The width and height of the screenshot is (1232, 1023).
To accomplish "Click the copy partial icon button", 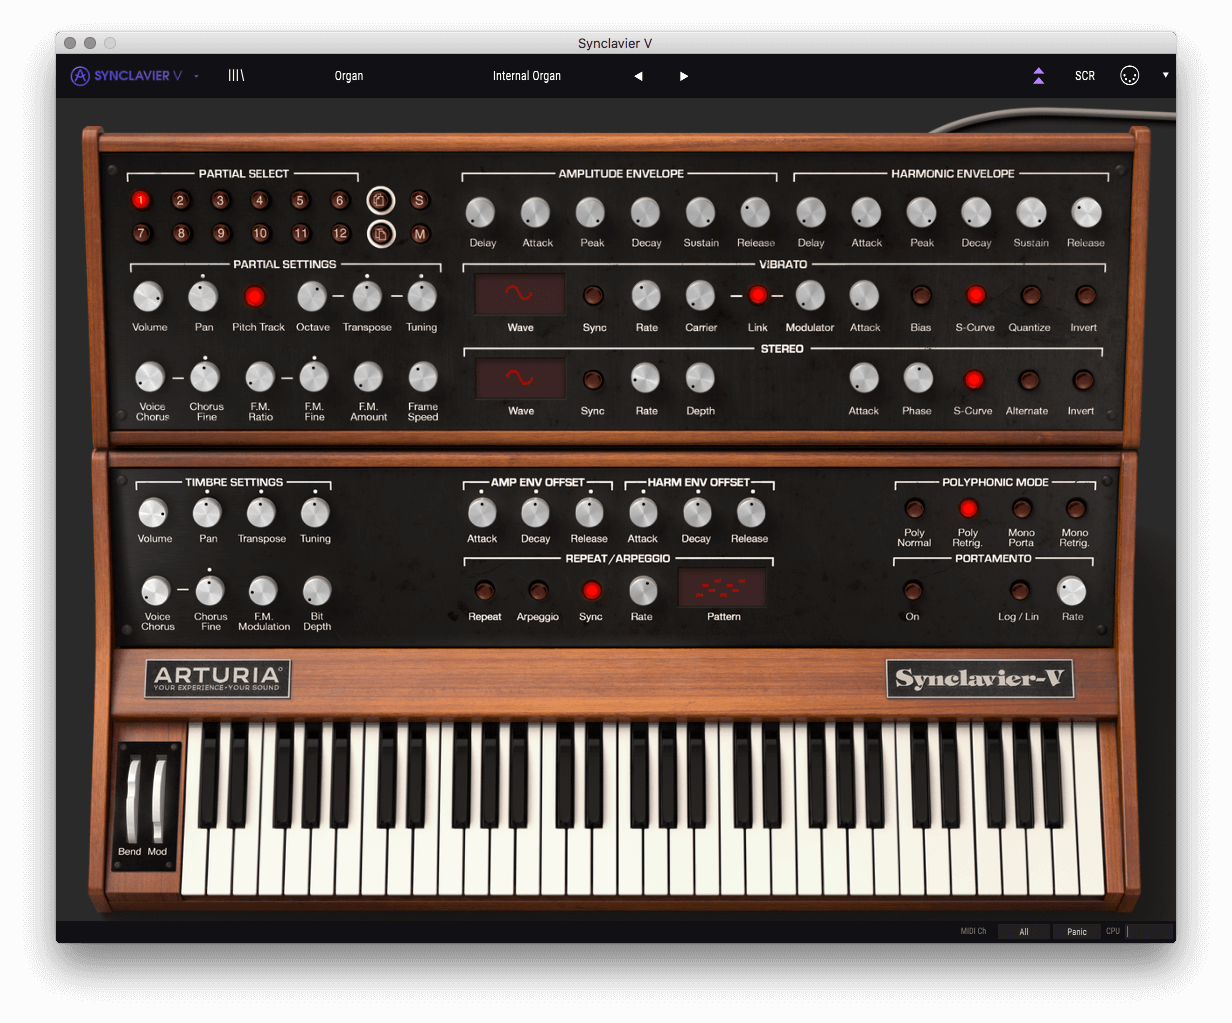I will 380,201.
